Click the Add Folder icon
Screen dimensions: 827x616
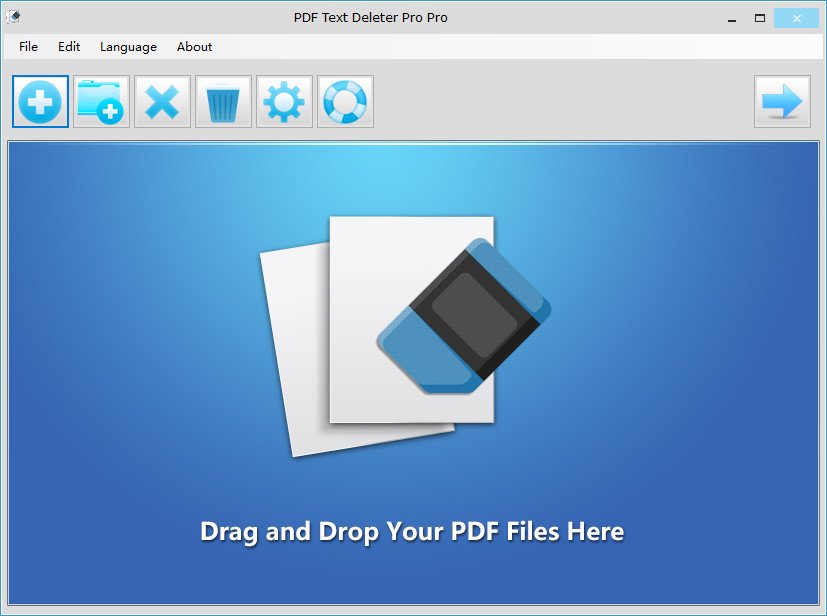[x=101, y=102]
